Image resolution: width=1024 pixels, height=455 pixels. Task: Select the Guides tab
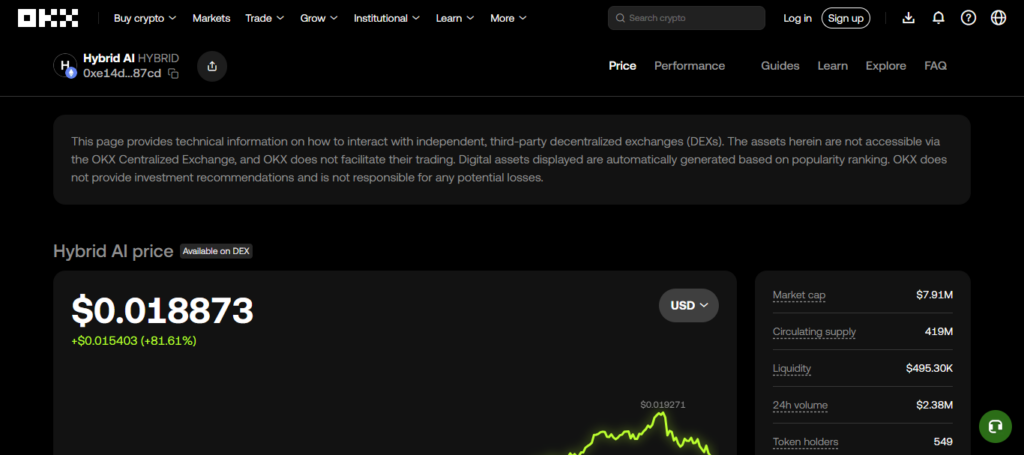(x=780, y=66)
